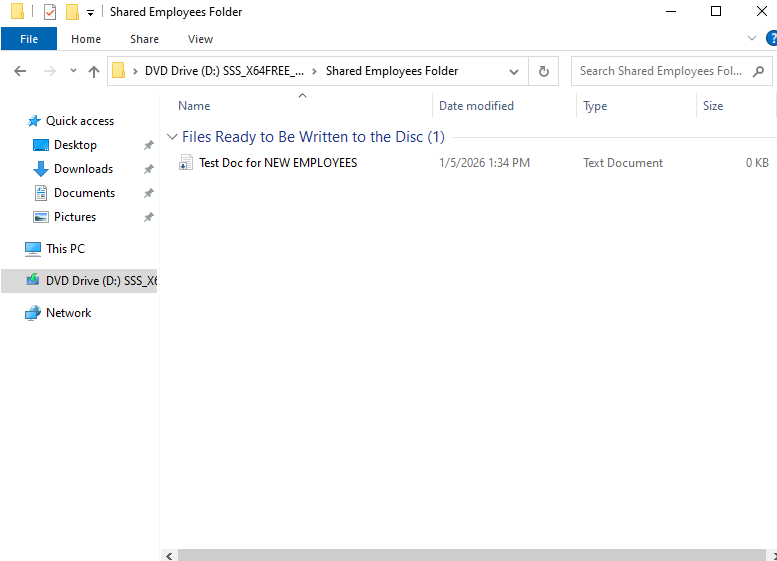Screen dimensions: 777x561
Task: Select the Test Doc file icon
Action: click(186, 163)
